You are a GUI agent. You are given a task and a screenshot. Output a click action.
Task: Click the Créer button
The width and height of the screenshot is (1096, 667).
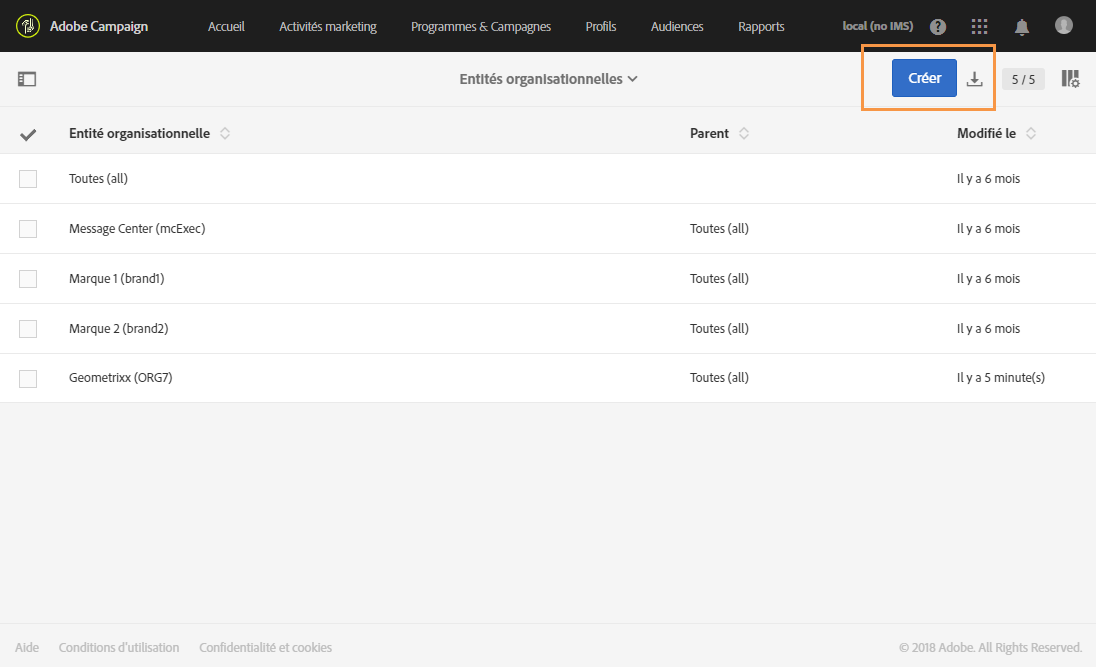click(924, 78)
